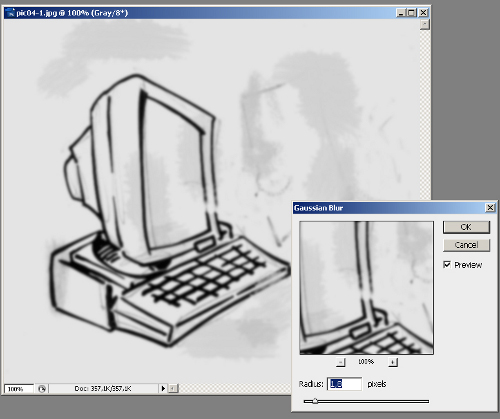This screenshot has width=500, height=419.
Task: Click the Doc size info area in status bar
Action: tap(103, 389)
